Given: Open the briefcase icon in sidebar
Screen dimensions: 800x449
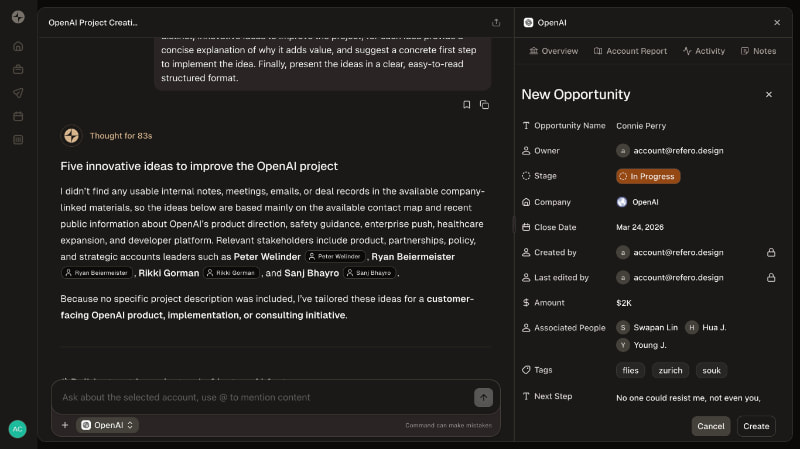Looking at the screenshot, I should click(x=18, y=69).
